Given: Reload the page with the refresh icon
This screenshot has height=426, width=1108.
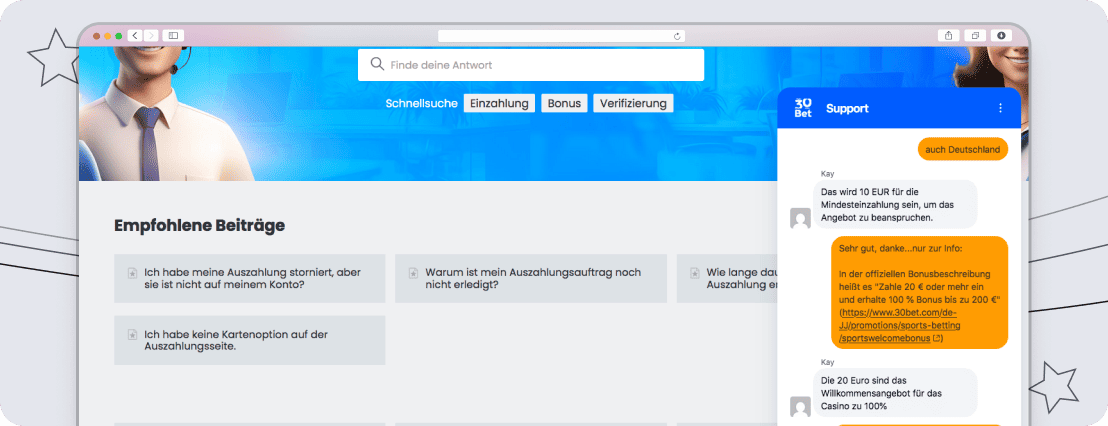Looking at the screenshot, I should 677,36.
